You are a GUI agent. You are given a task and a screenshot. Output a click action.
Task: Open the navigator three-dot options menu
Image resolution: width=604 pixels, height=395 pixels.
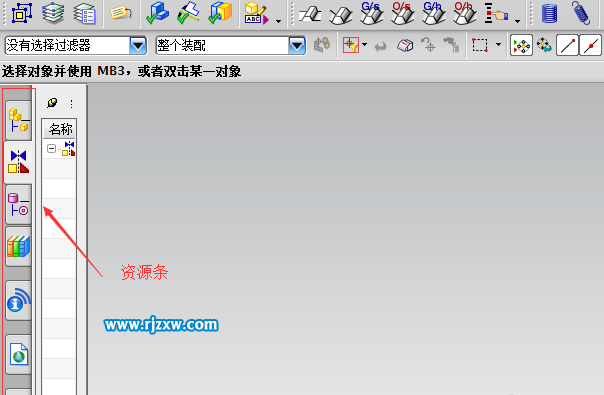coord(71,104)
